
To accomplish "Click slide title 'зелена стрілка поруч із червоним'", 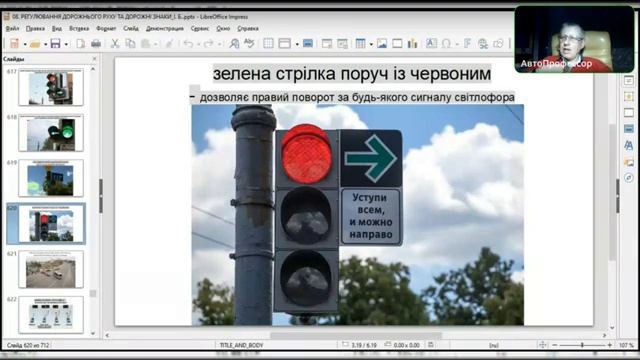I will 352,74.
